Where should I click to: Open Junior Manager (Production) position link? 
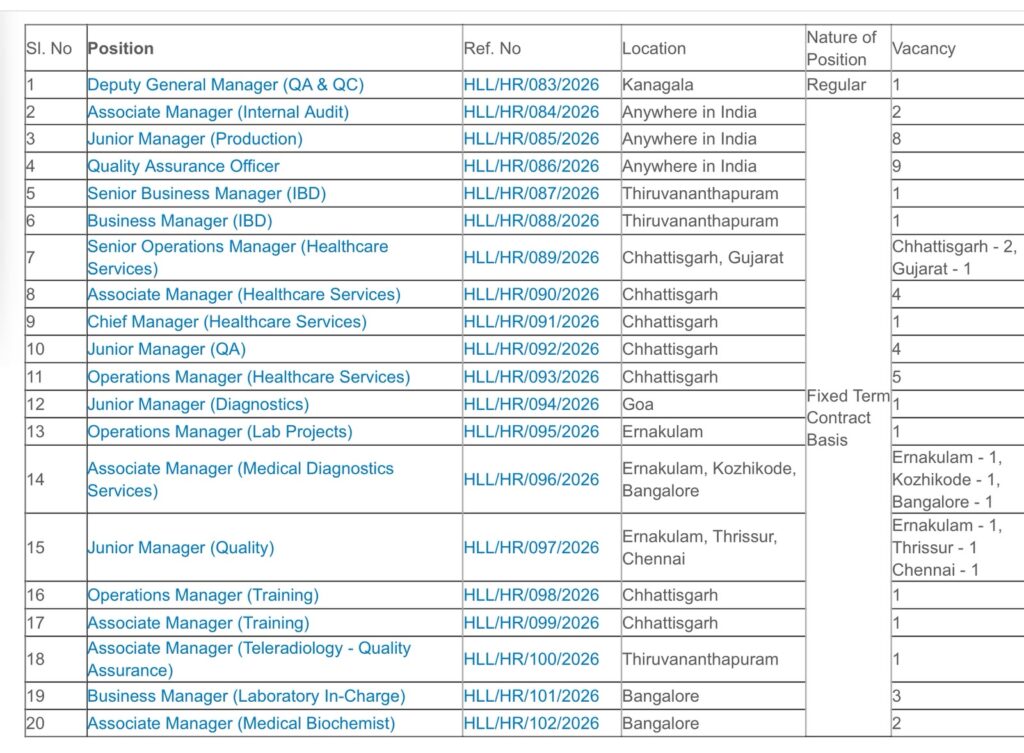[x=195, y=139]
